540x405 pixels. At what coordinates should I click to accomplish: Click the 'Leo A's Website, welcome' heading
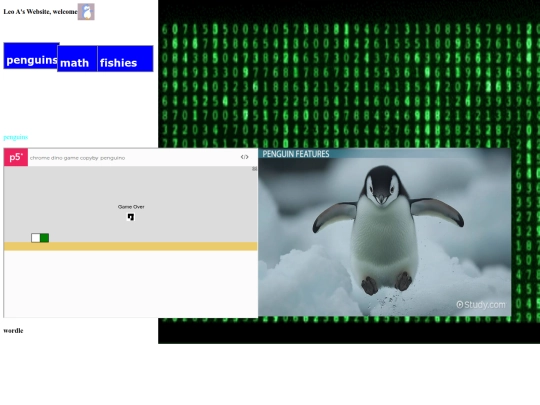coord(40,12)
